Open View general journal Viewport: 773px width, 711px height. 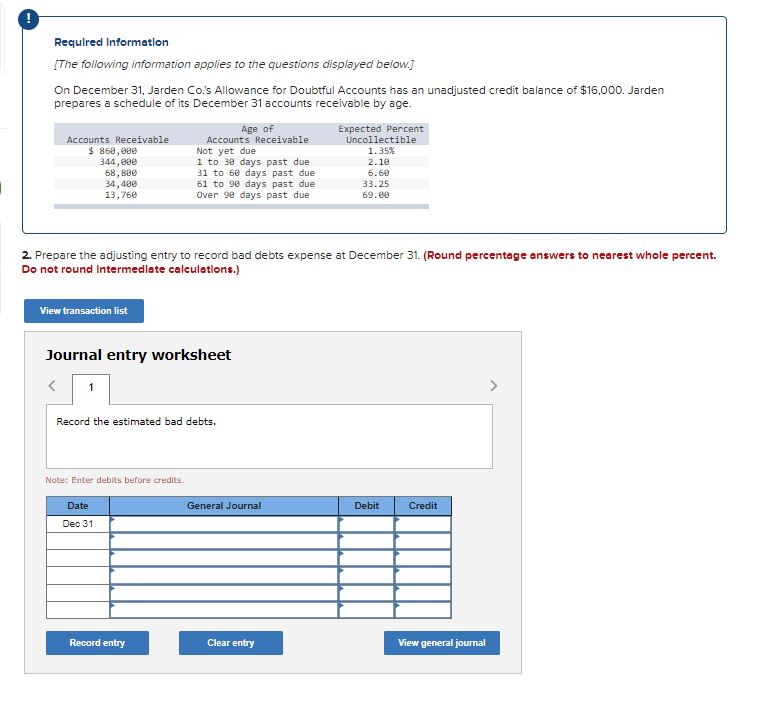[x=442, y=642]
